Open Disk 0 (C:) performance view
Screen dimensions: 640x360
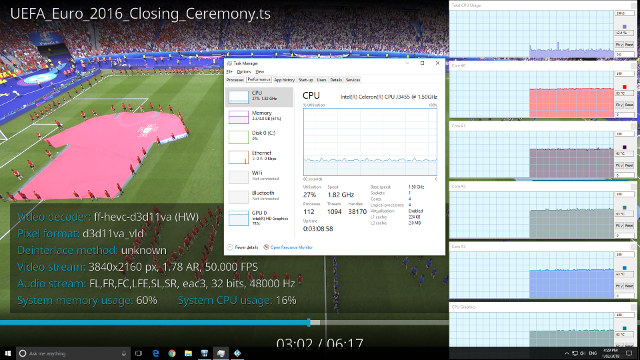(259, 137)
